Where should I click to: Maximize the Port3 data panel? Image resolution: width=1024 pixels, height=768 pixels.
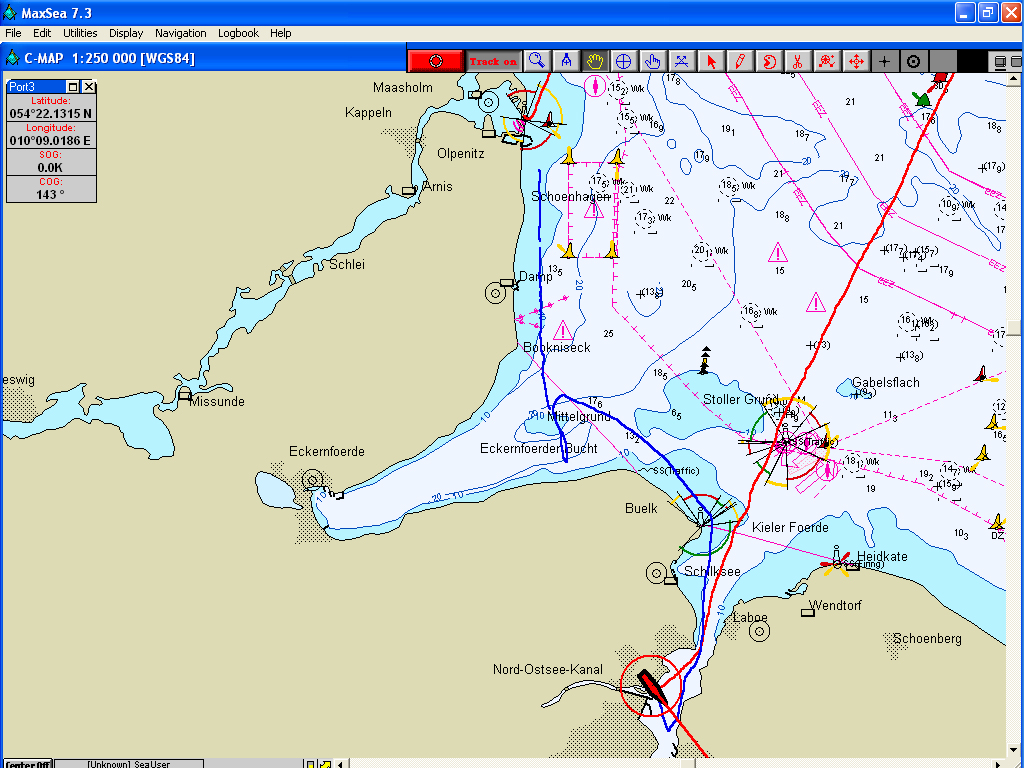[73, 87]
